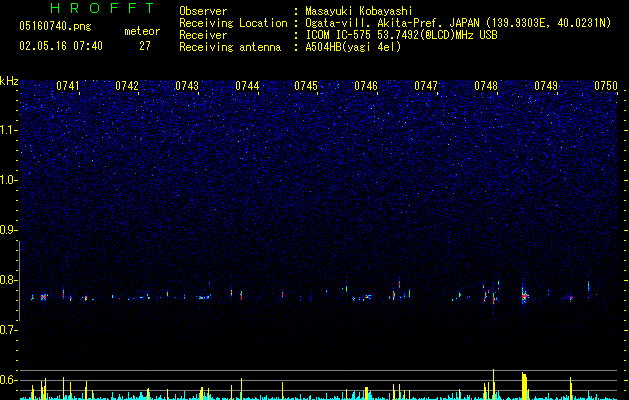Click the wide yellow intensity bar before 0749
The image size is (629, 400).
point(524,386)
